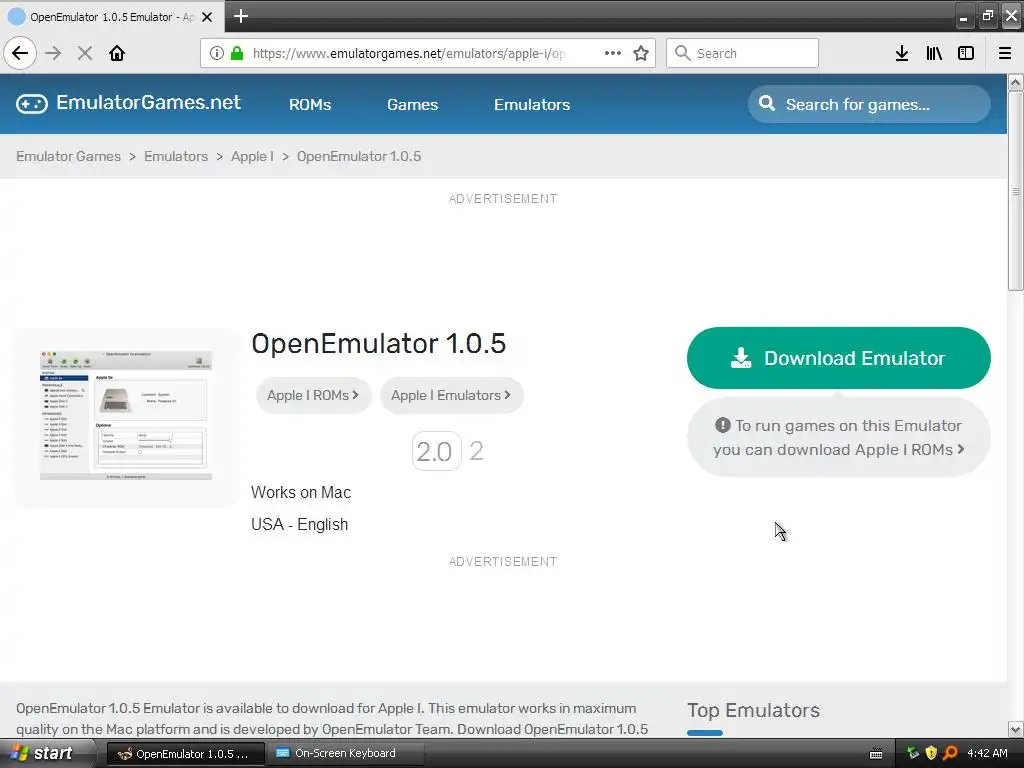Click the vote count 2 next to rating
This screenshot has height=768, width=1024.
pos(476,451)
